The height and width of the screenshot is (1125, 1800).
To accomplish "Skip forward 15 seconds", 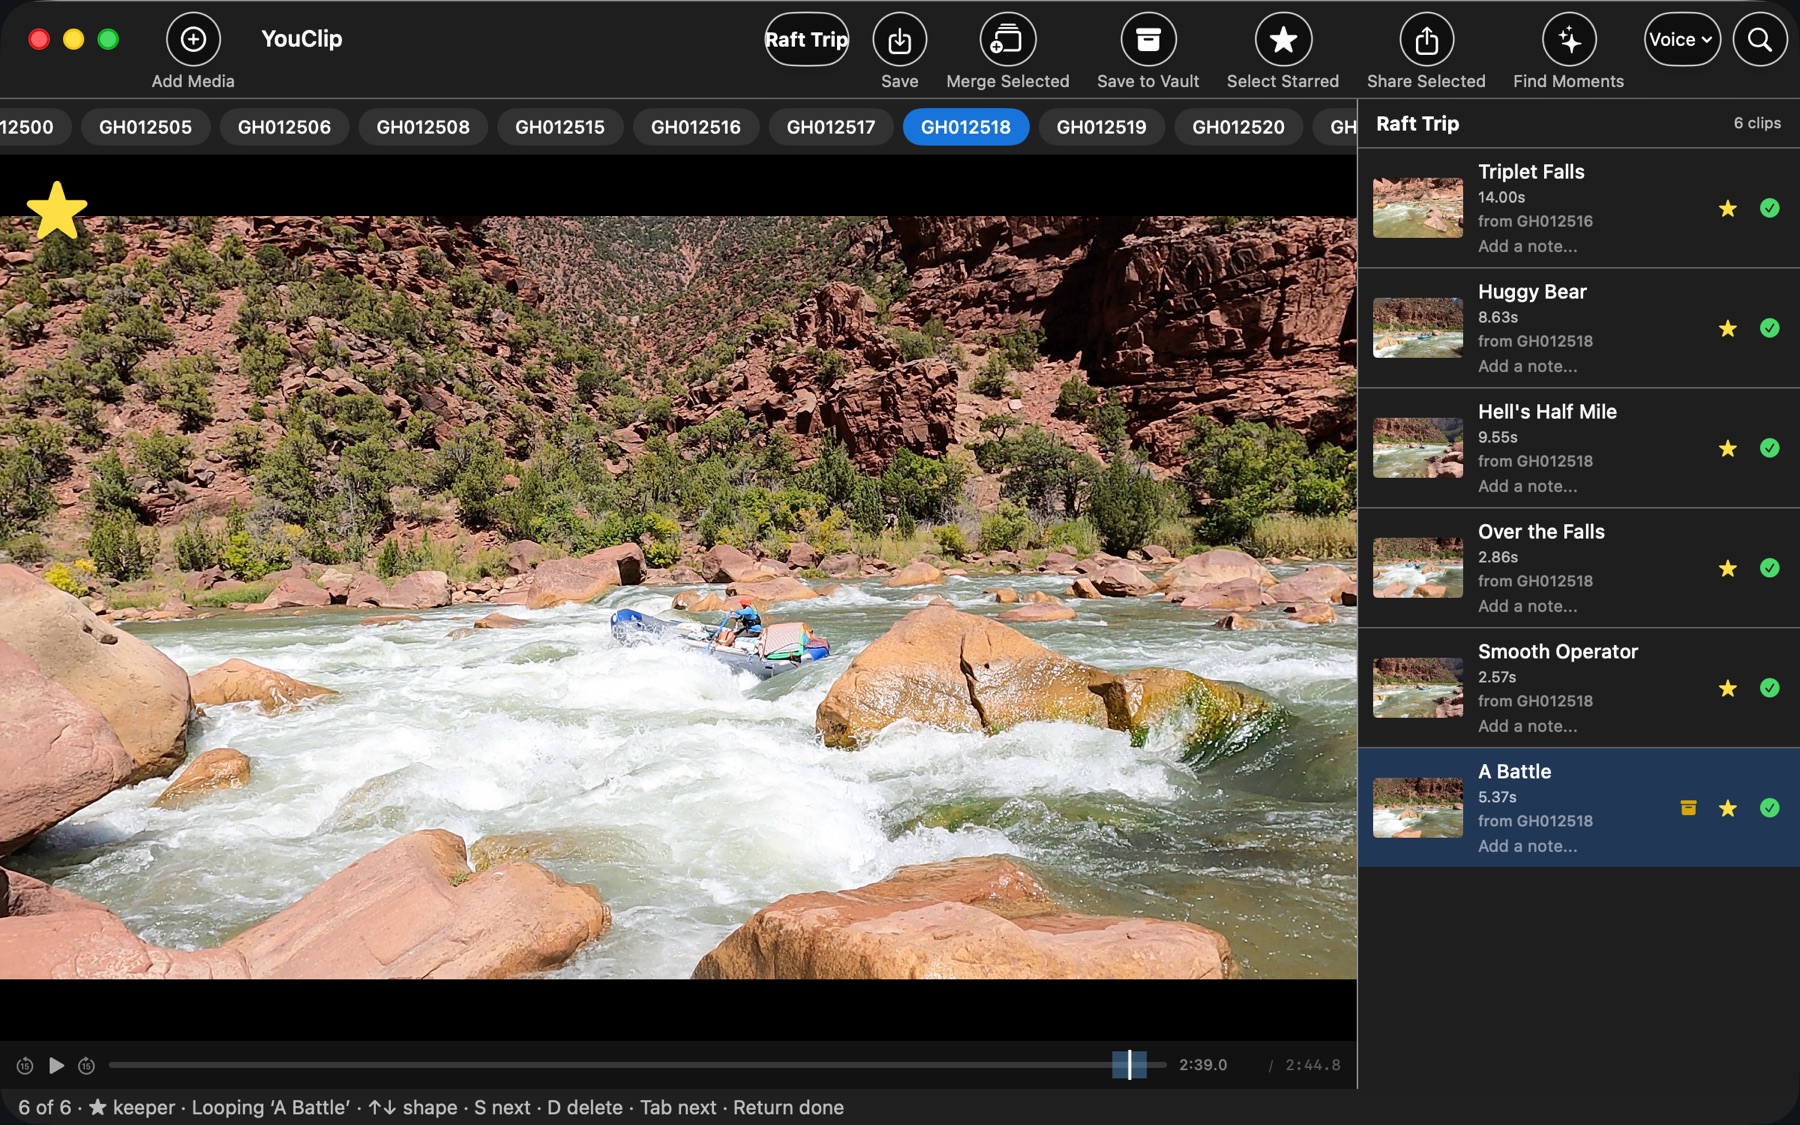I will click(87, 1066).
